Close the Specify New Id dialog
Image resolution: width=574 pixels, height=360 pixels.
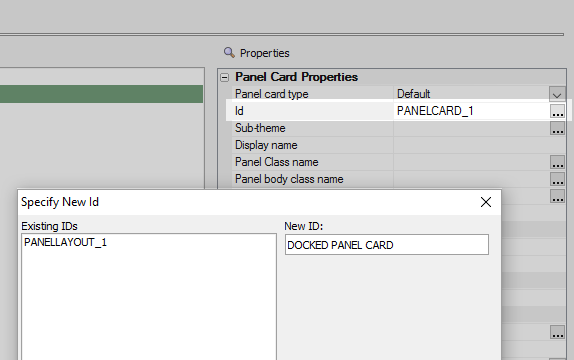486,202
